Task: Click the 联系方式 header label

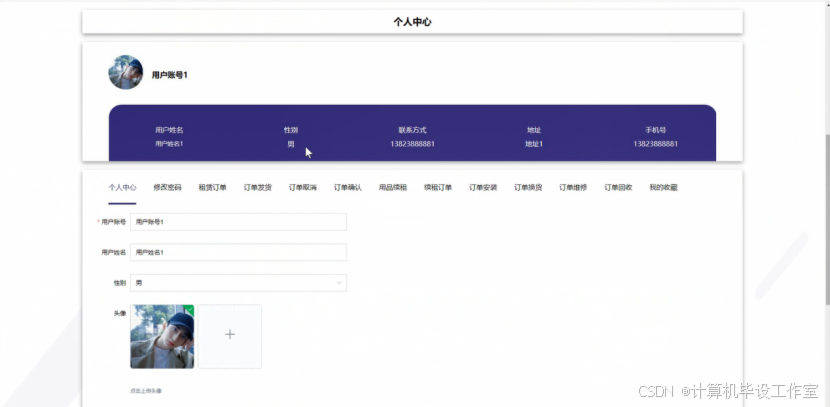Action: coord(412,130)
